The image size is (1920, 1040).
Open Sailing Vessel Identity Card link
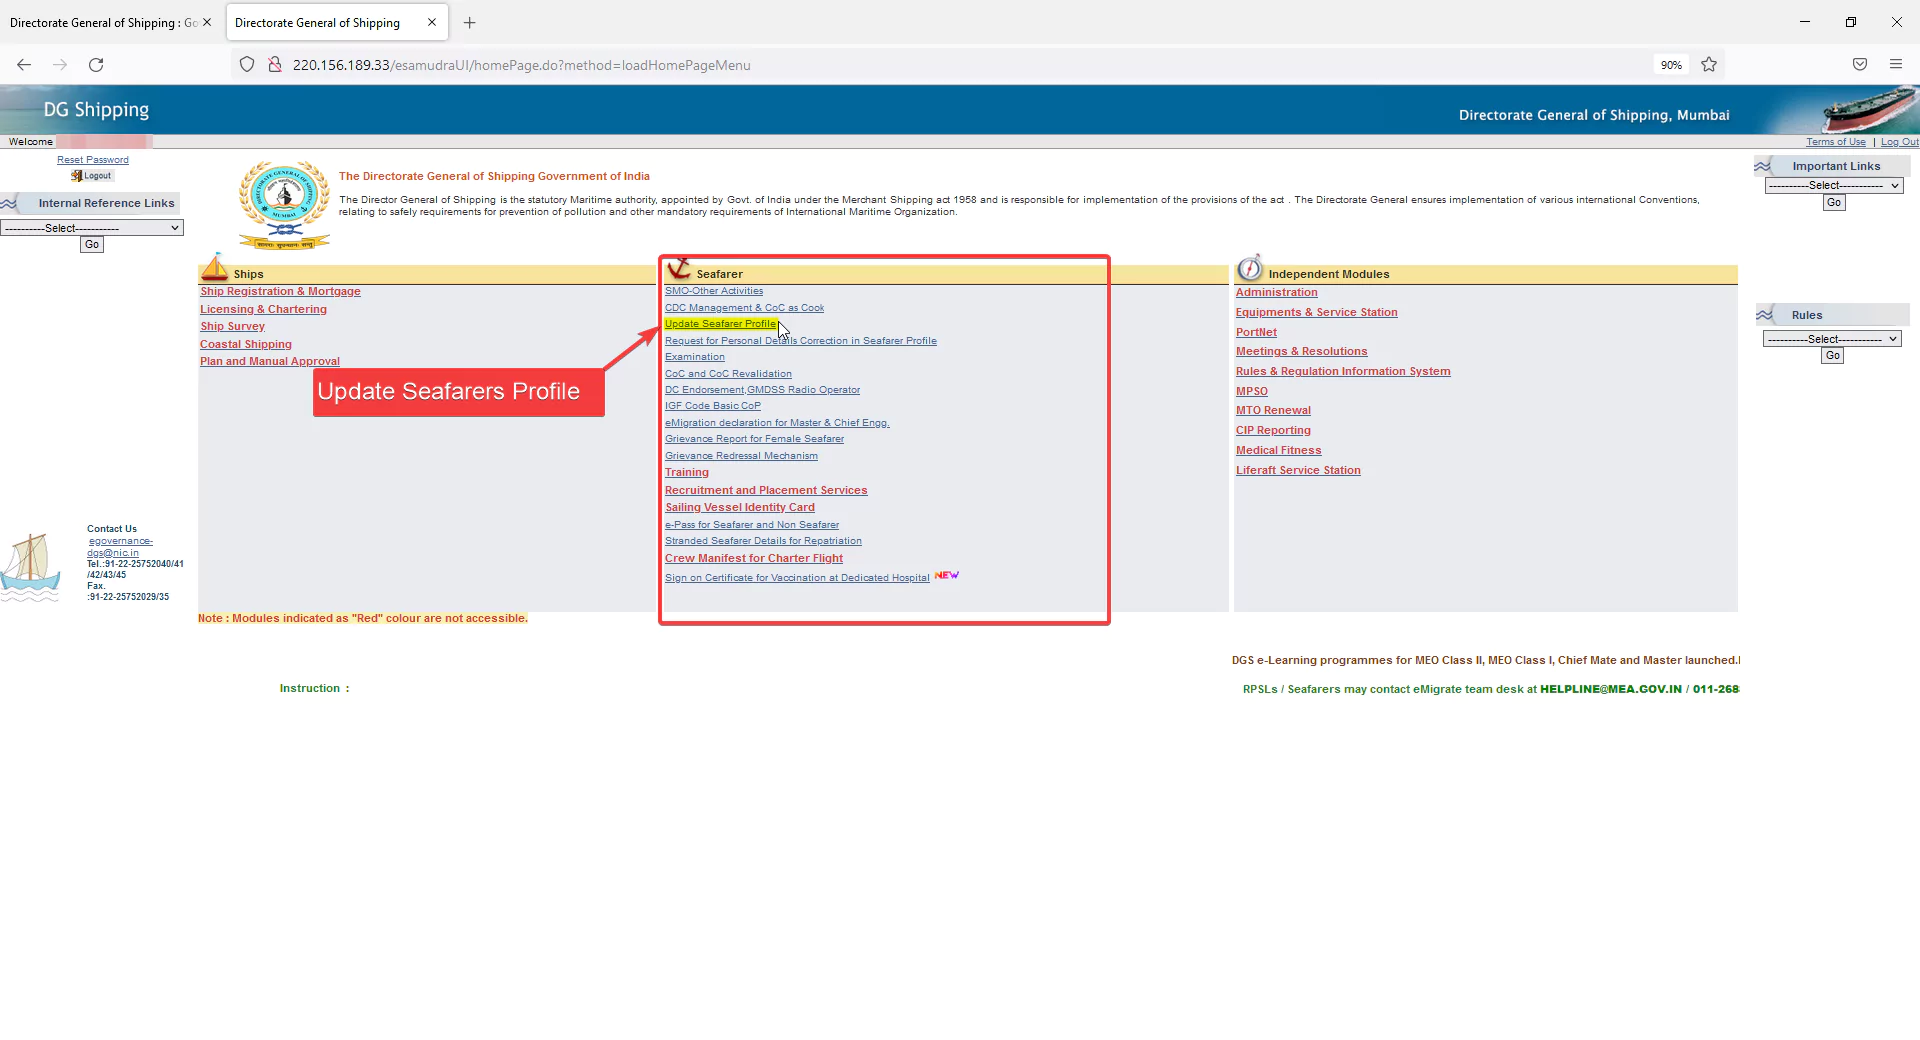click(740, 508)
